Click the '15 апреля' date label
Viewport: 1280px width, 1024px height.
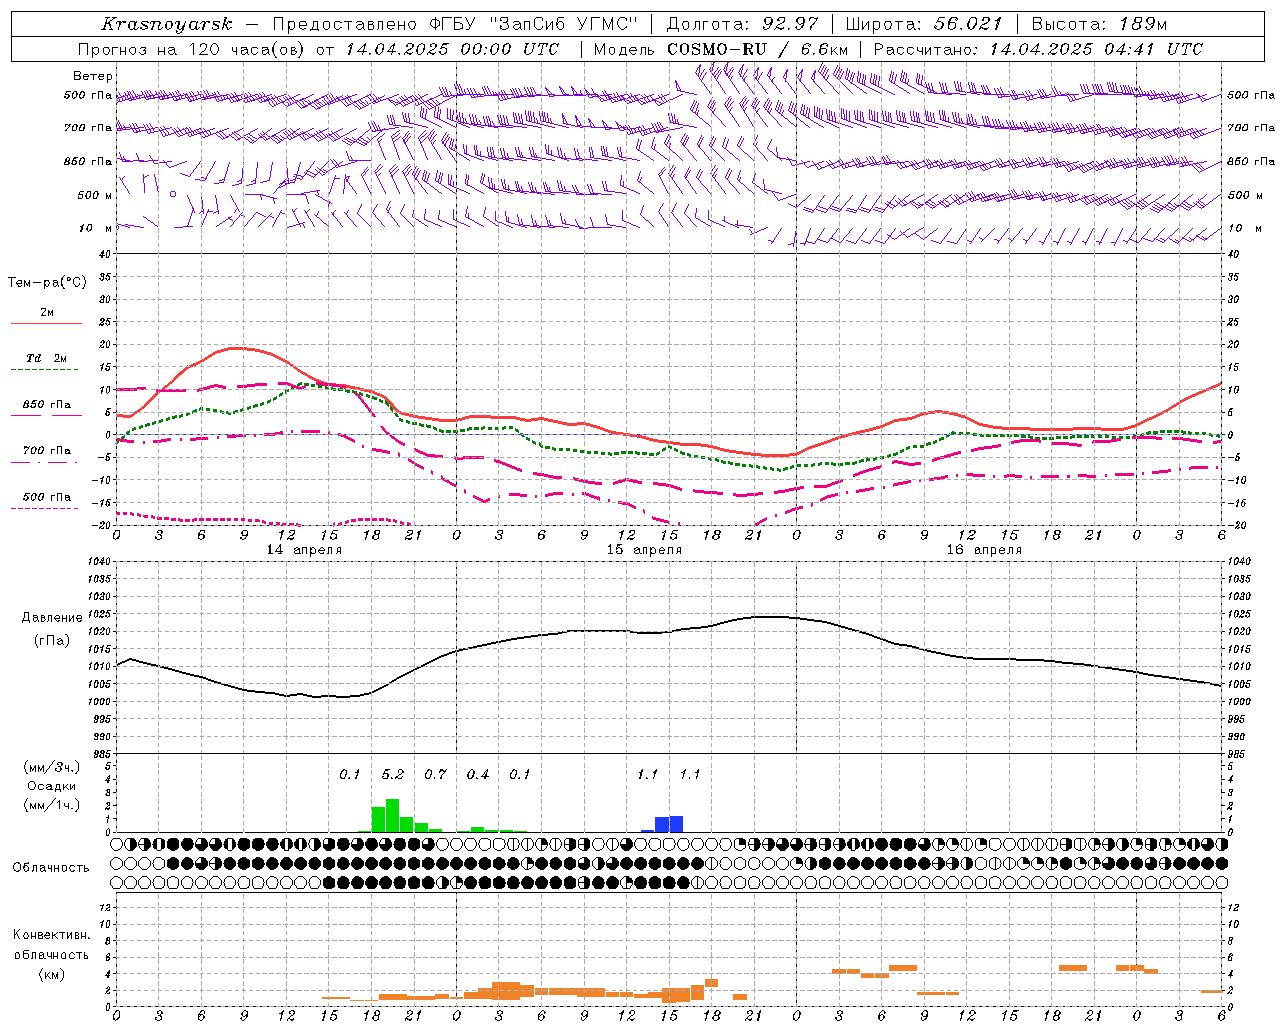click(x=644, y=550)
